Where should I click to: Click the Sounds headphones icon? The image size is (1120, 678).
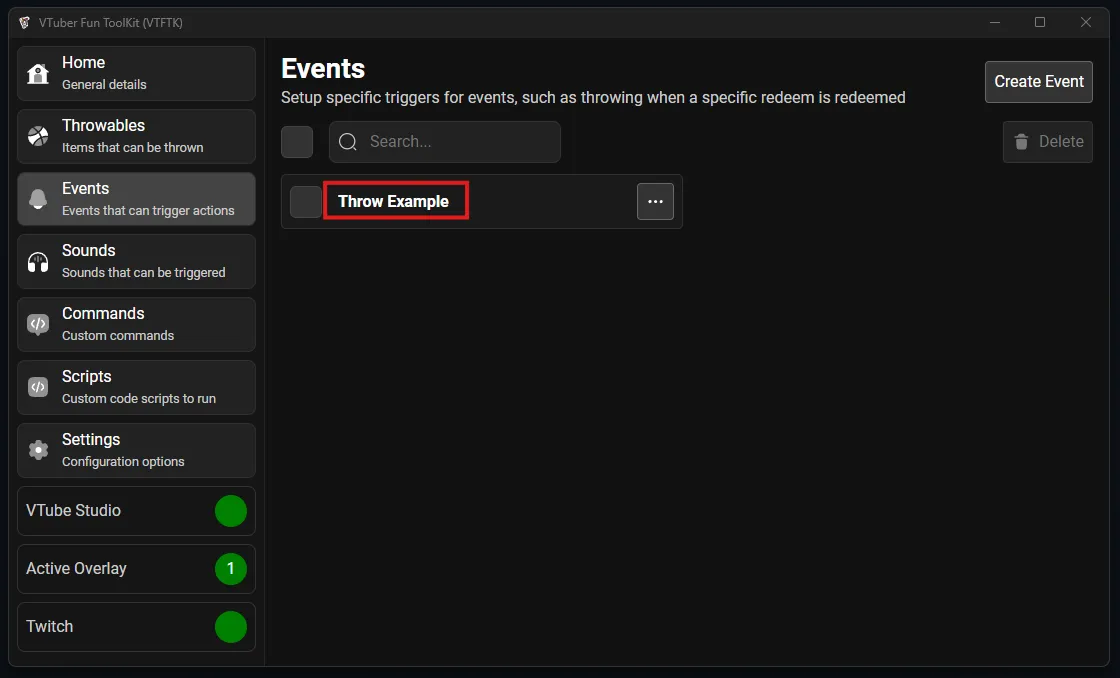click(38, 262)
